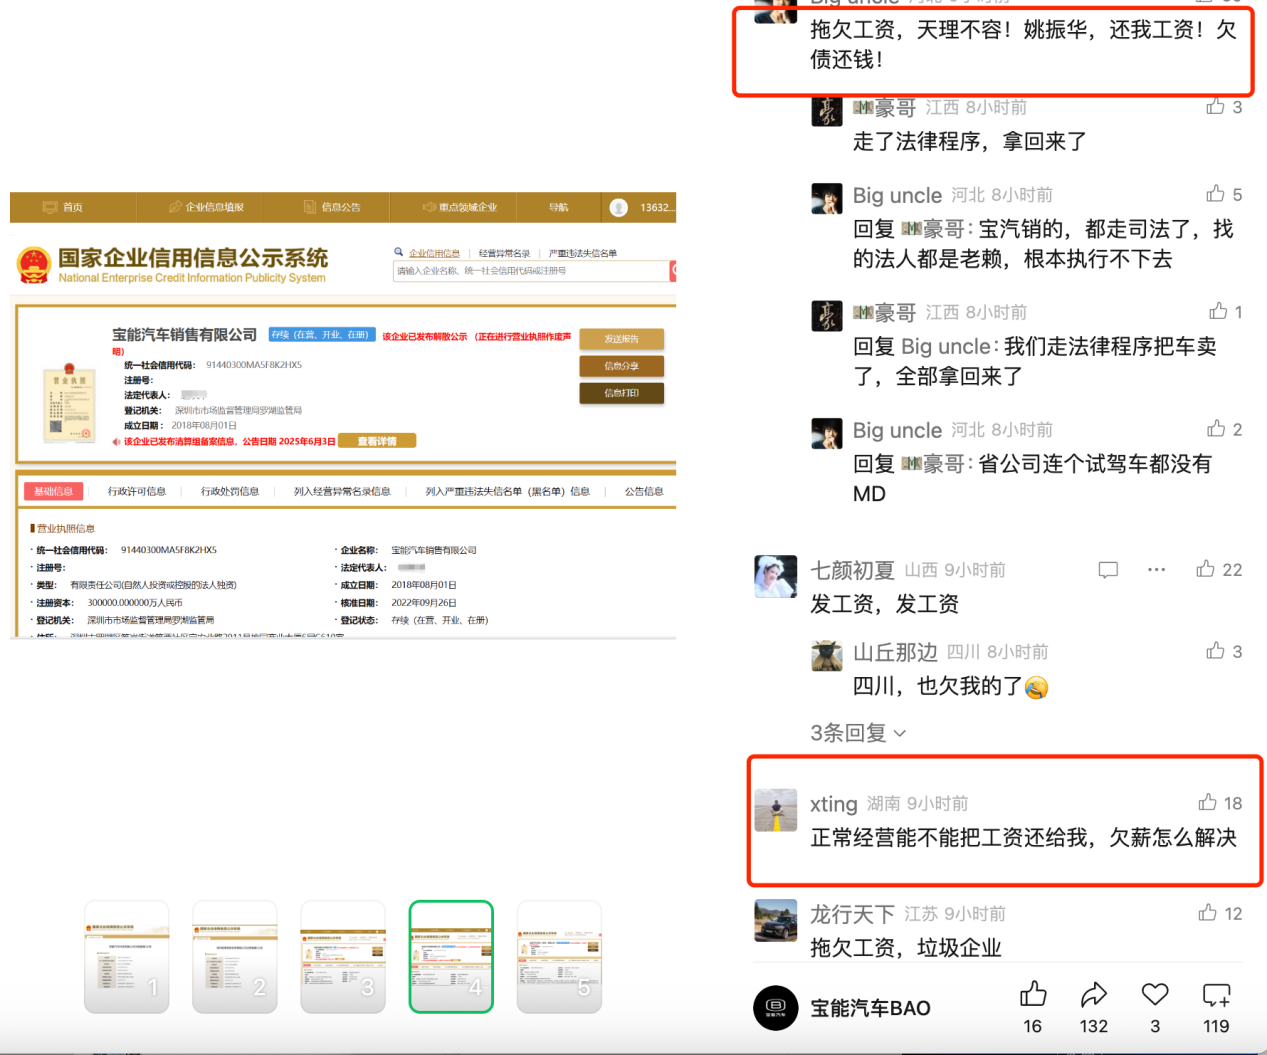
Task: Select image thumbnail 5
Action: 559,957
